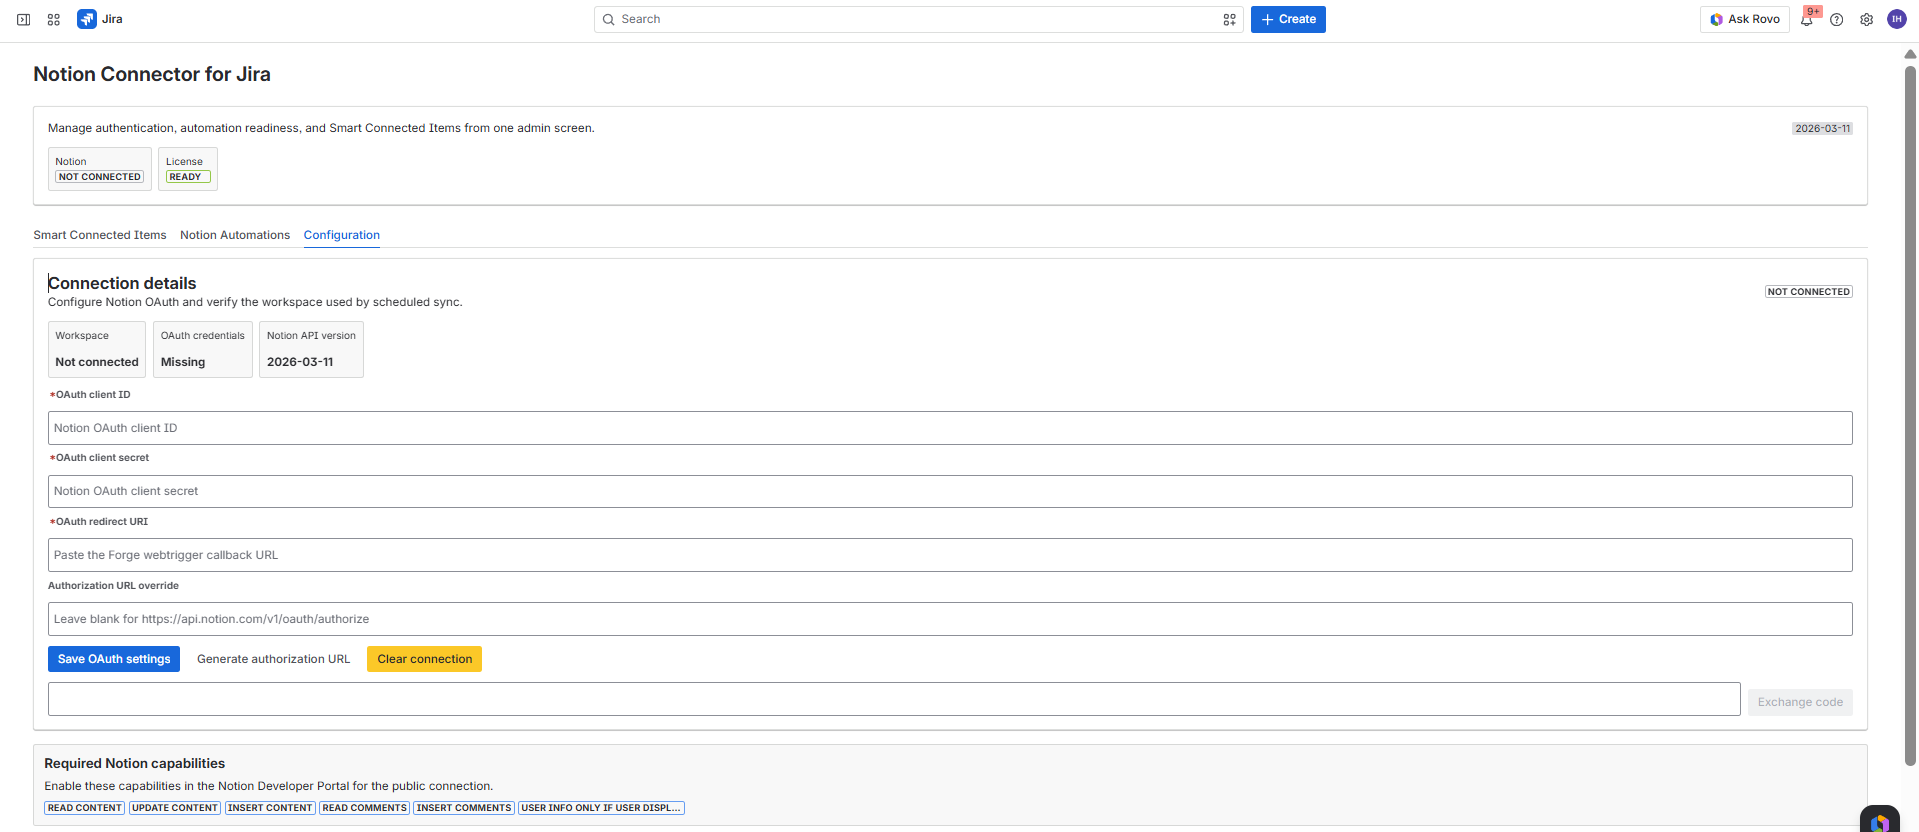Click the page vertical scrollbar
Viewport: 1919px width, 832px height.
[x=1910, y=415]
